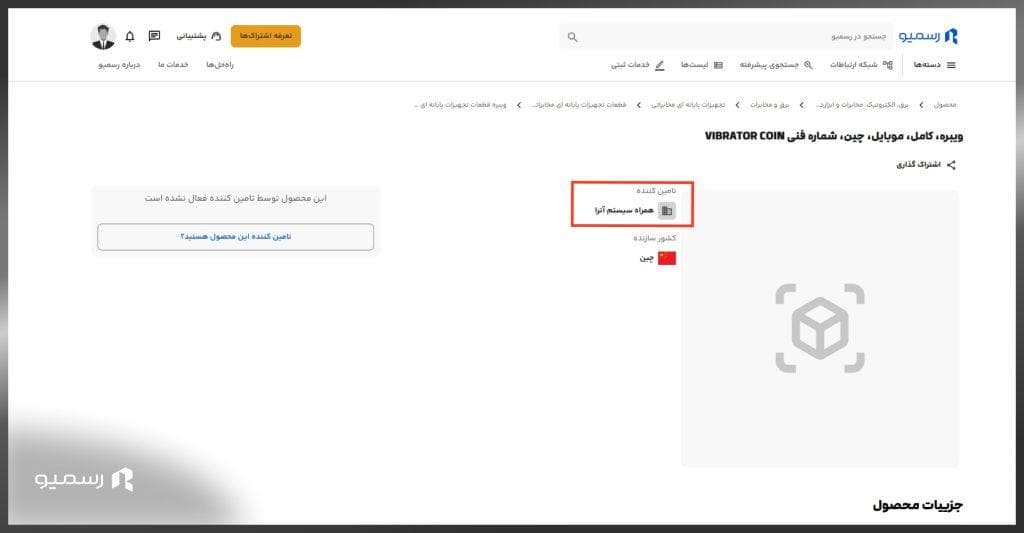Click the برق و مخابرات breadcrumb

click(x=770, y=105)
